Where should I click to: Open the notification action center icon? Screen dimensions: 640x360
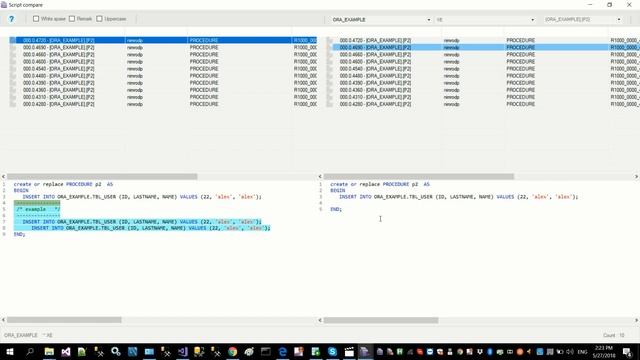pyautogui.click(x=627, y=351)
